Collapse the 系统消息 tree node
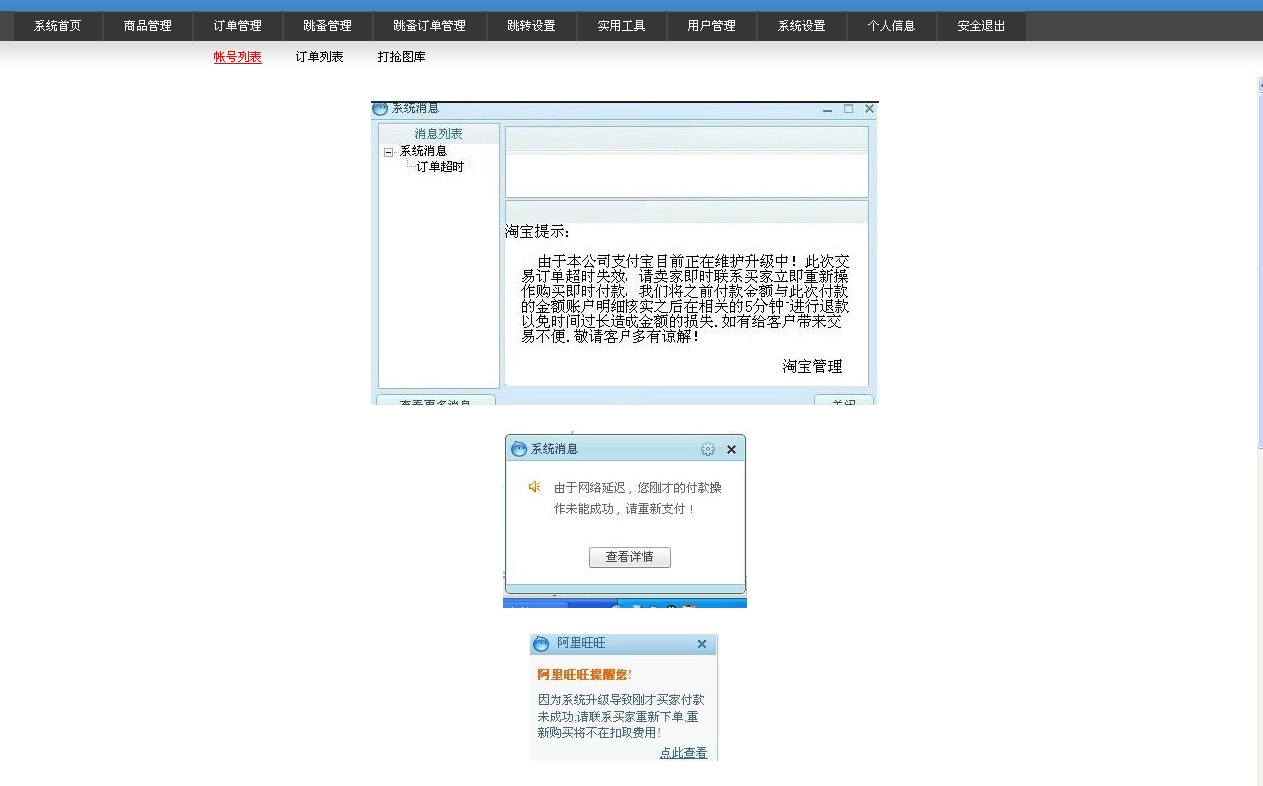The image size is (1263, 786). pos(388,151)
